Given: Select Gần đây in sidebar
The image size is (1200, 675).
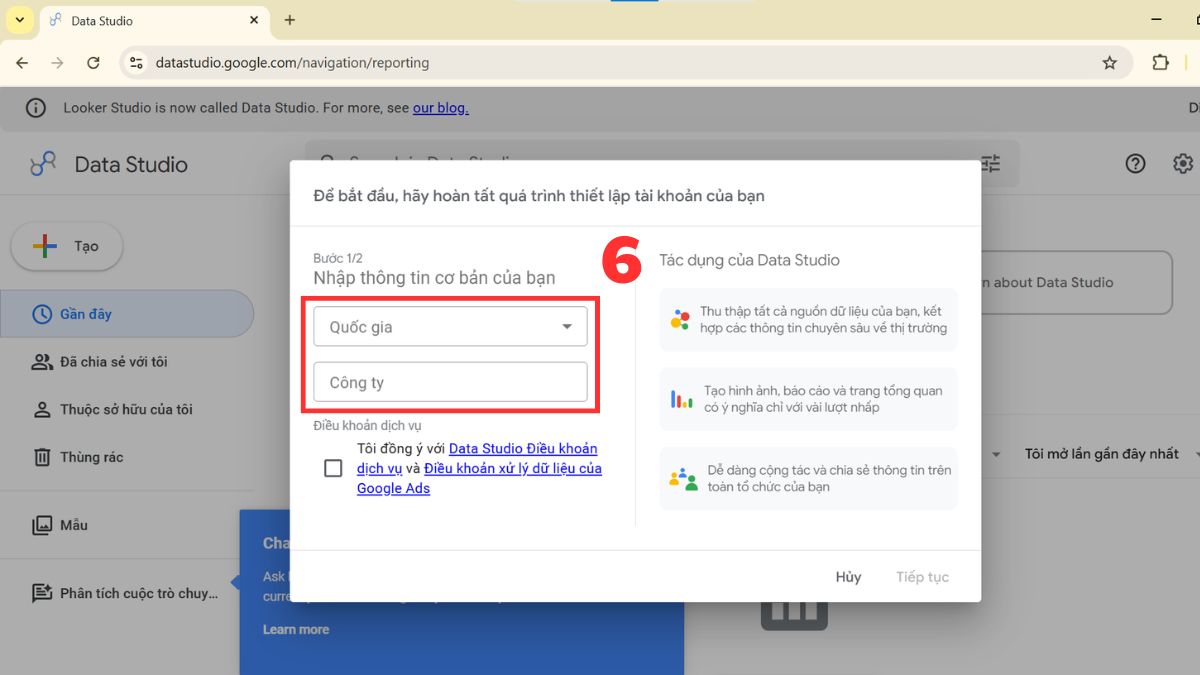Looking at the screenshot, I should point(126,314).
